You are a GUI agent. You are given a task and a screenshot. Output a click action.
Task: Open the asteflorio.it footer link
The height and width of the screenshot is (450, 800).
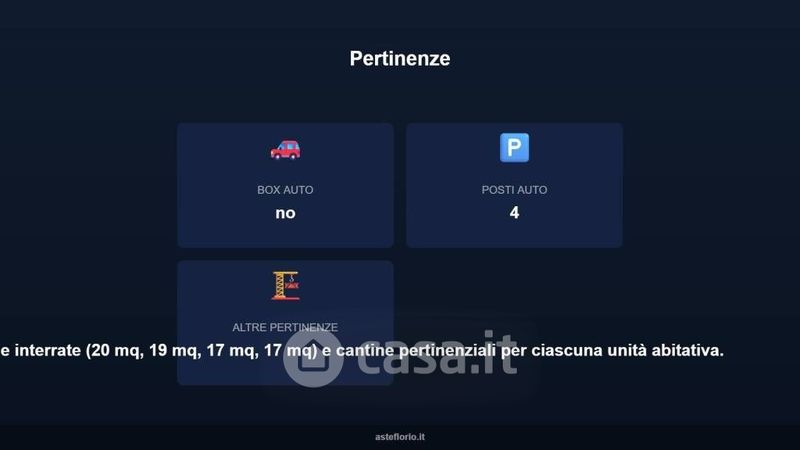click(x=400, y=437)
